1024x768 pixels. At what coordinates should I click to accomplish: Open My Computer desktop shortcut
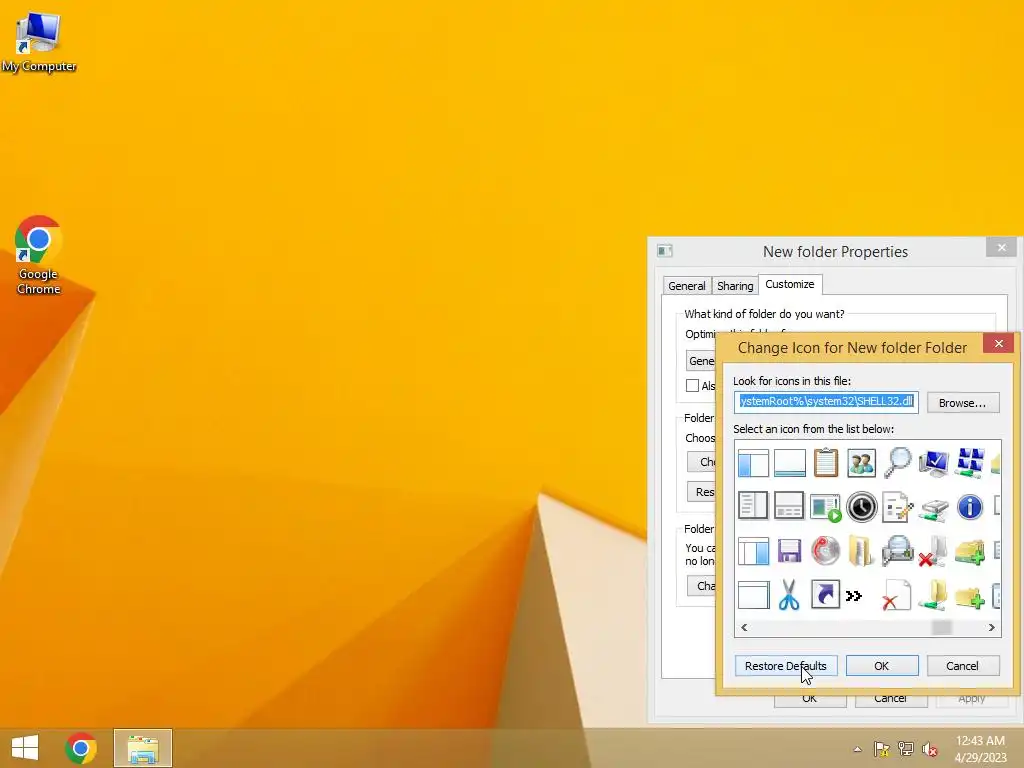point(39,42)
